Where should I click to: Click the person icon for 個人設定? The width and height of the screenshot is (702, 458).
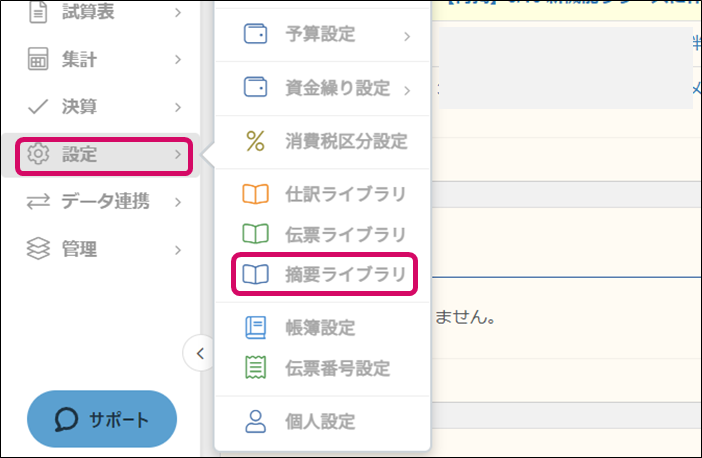pyautogui.click(x=256, y=421)
